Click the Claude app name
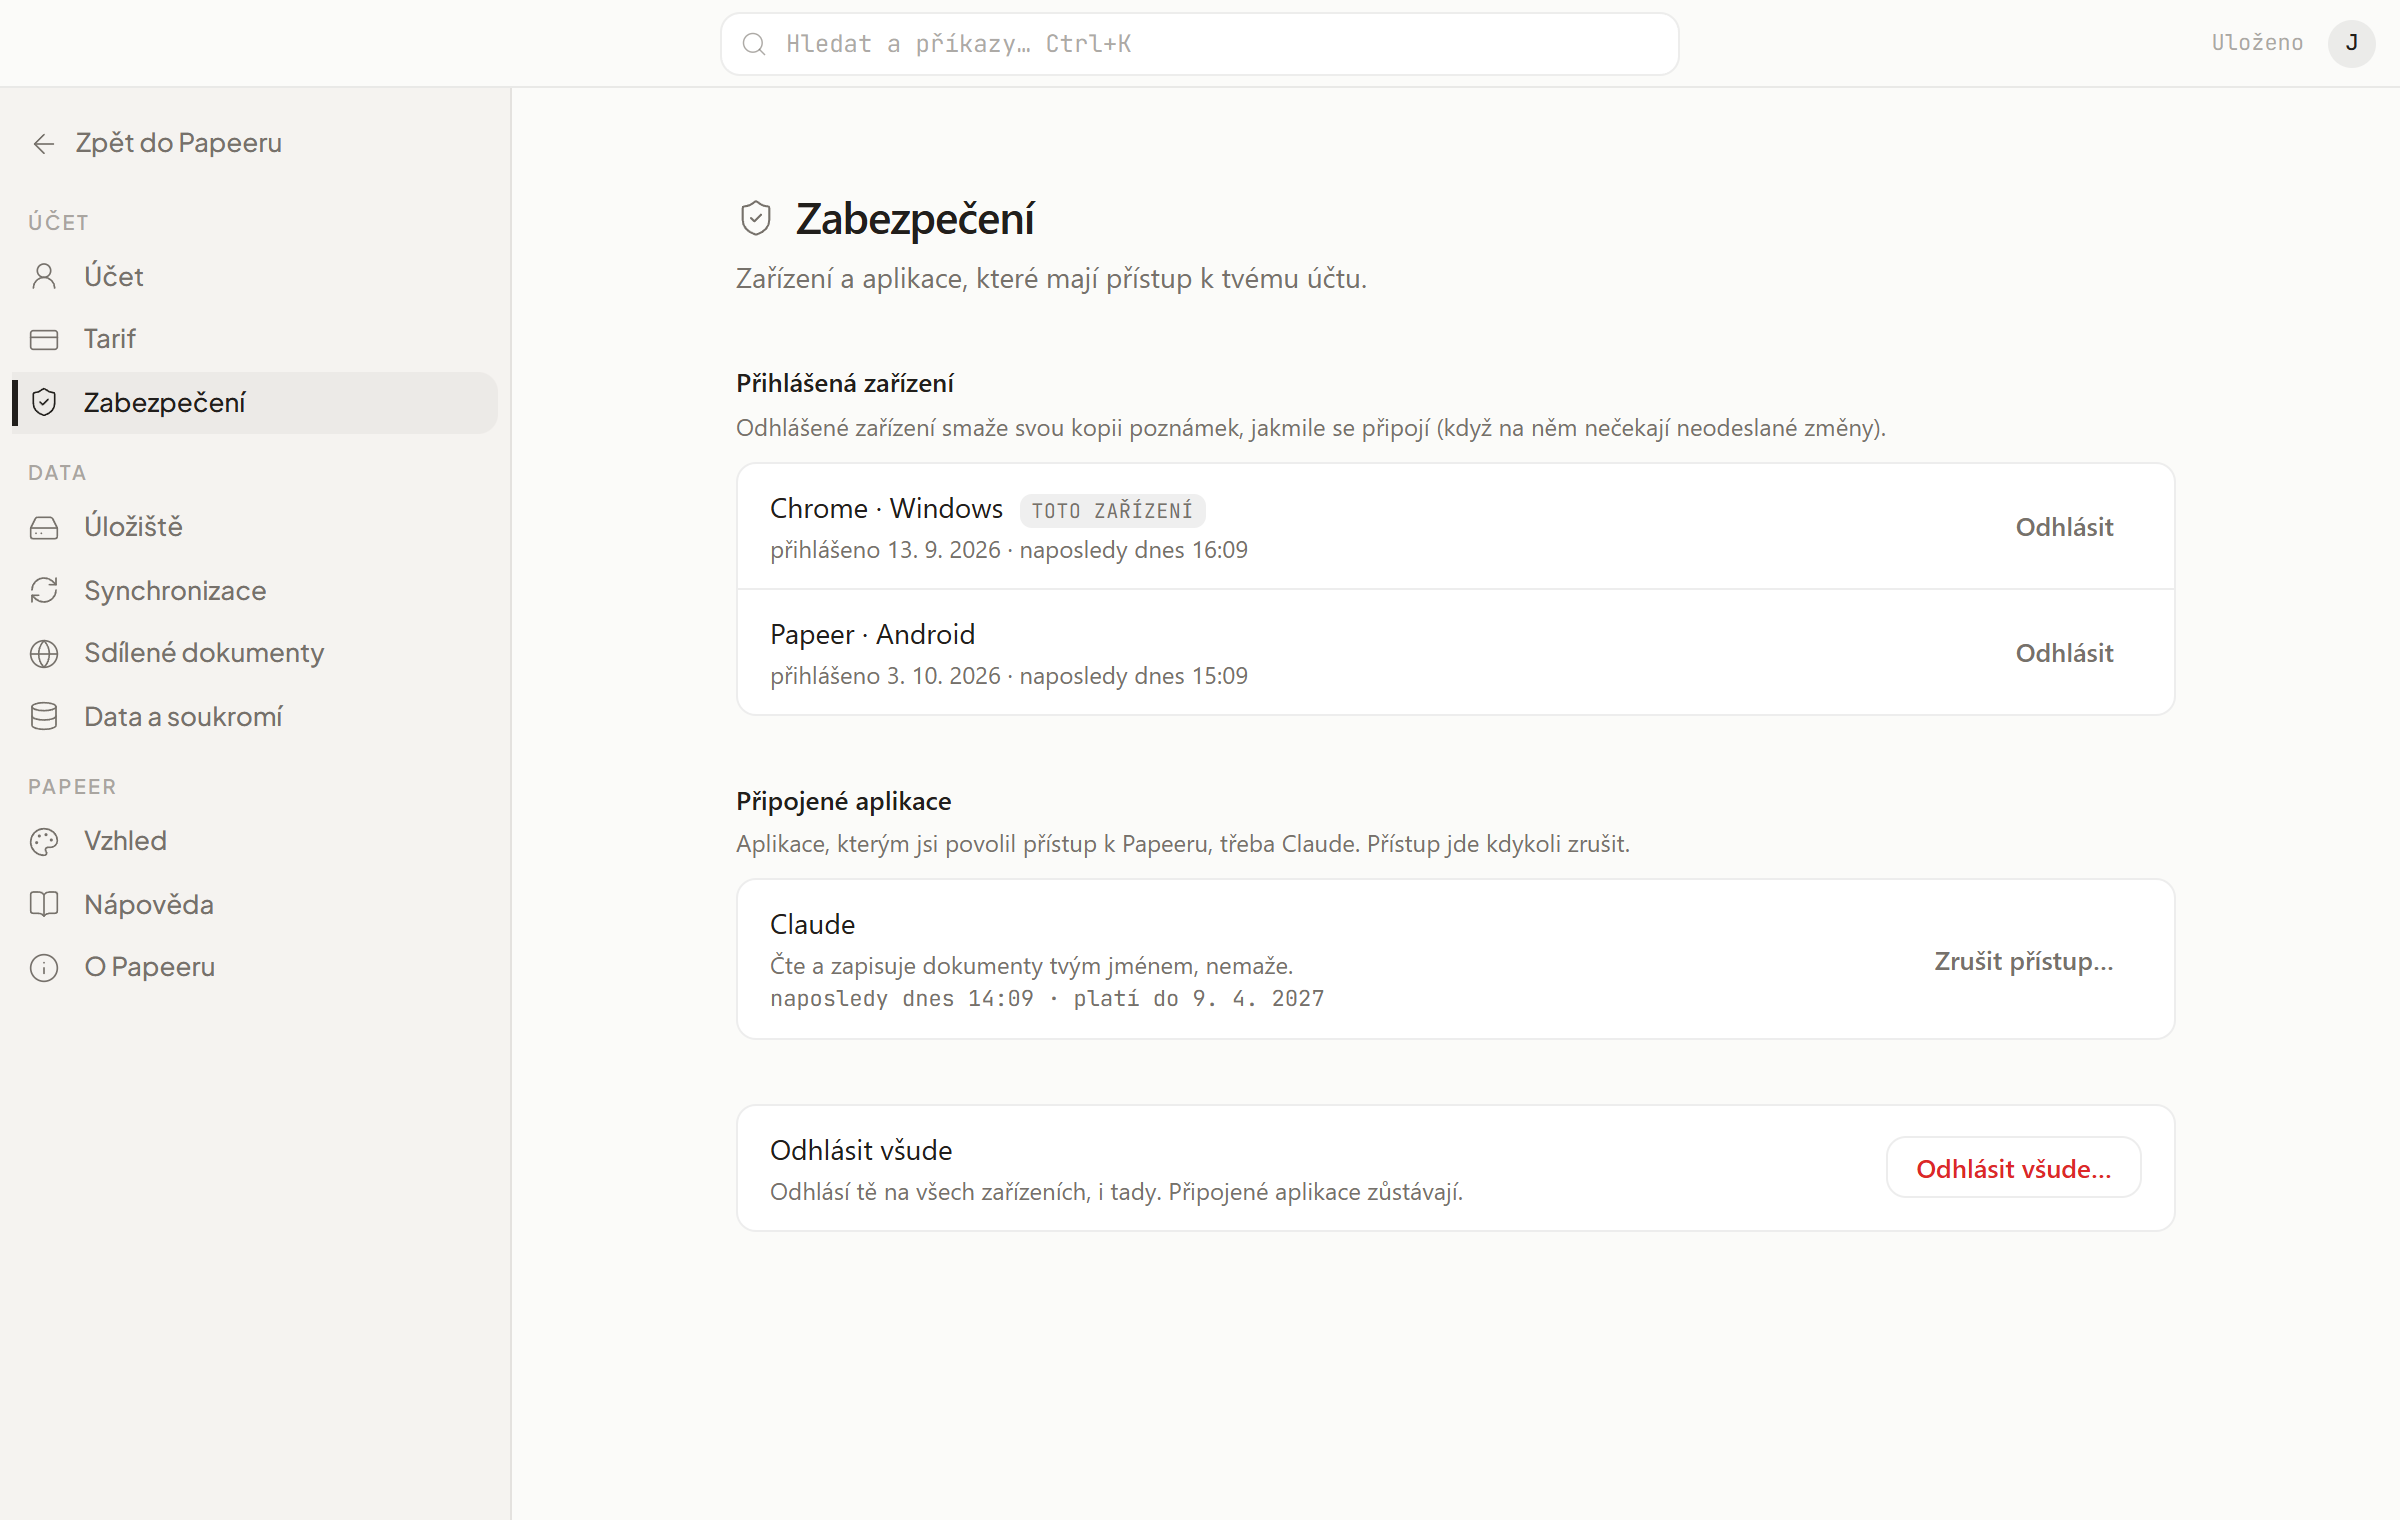The image size is (2400, 1520). [812, 924]
